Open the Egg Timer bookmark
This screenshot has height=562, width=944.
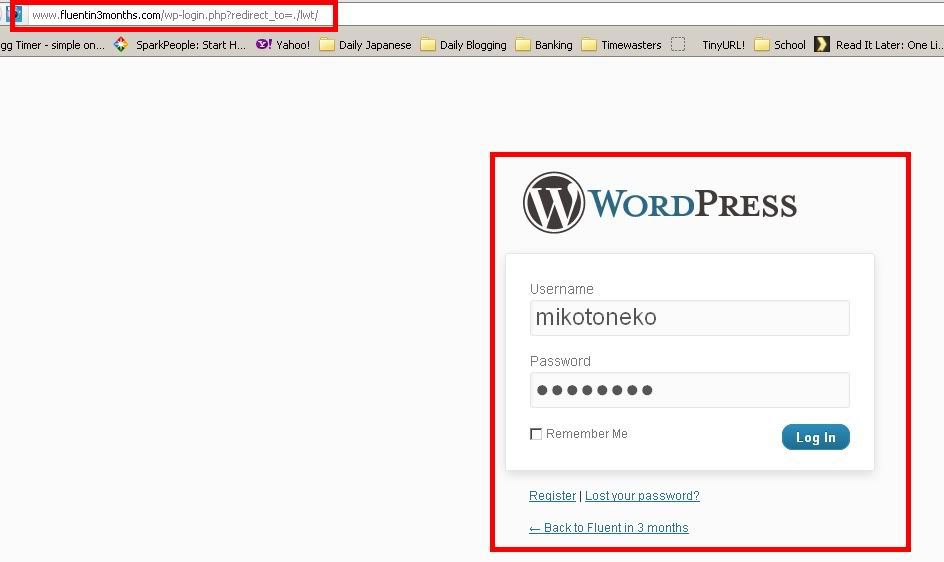52,45
